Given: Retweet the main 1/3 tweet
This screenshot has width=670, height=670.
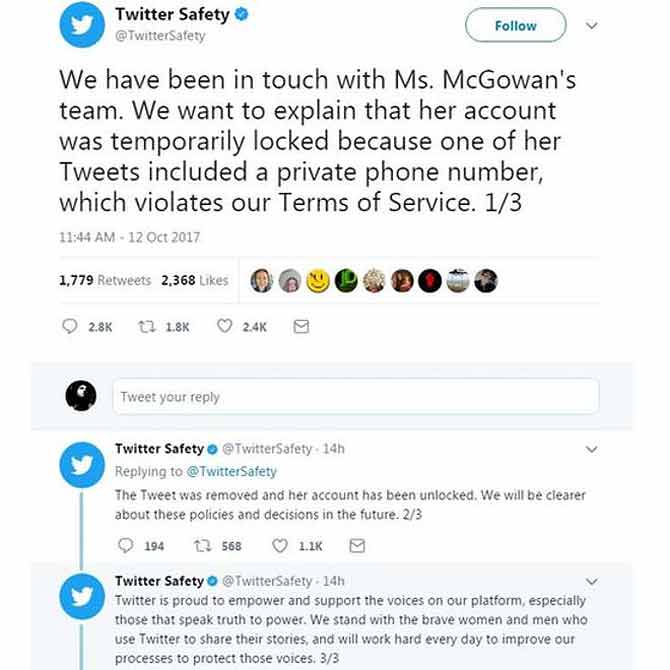Looking at the screenshot, I should tap(146, 327).
